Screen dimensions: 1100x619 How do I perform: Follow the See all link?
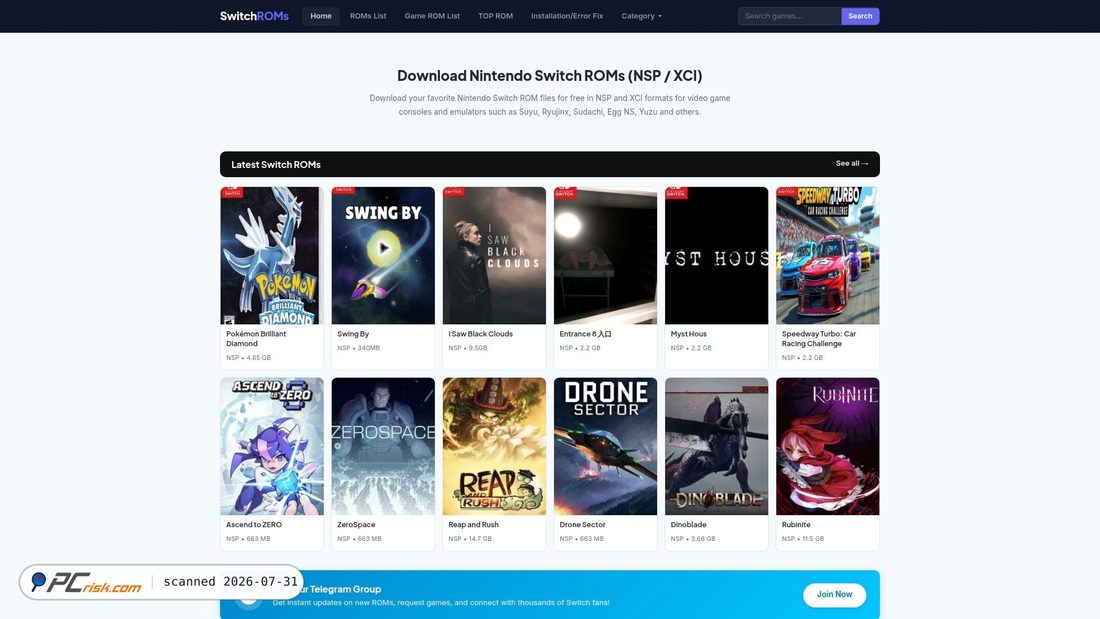852,164
